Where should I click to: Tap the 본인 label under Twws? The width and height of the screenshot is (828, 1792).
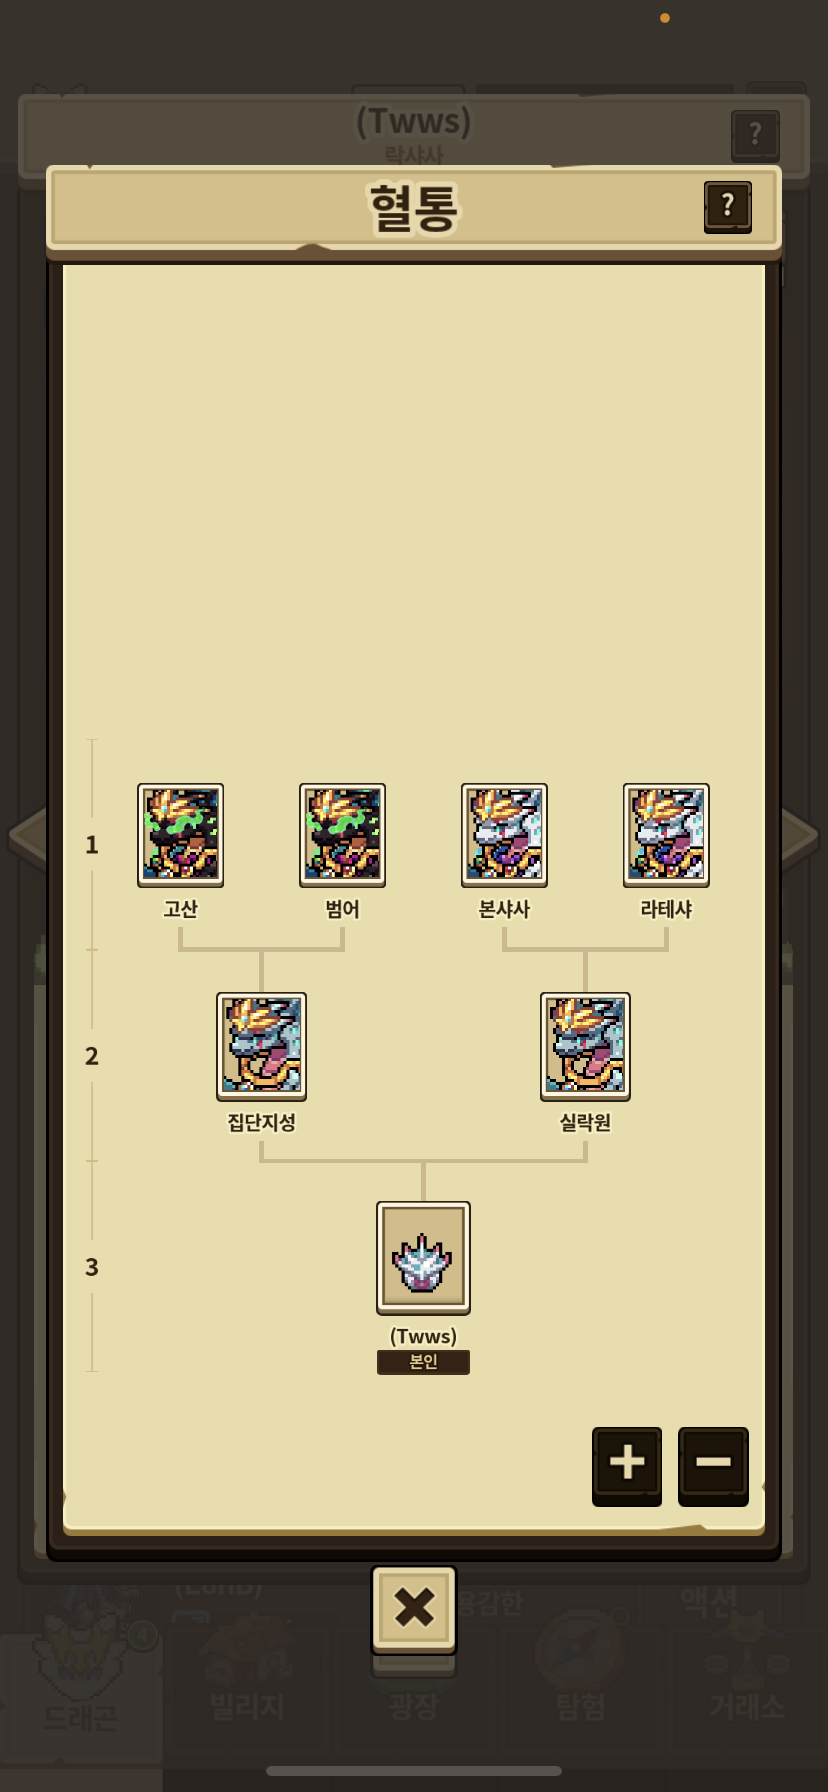pyautogui.click(x=423, y=1362)
